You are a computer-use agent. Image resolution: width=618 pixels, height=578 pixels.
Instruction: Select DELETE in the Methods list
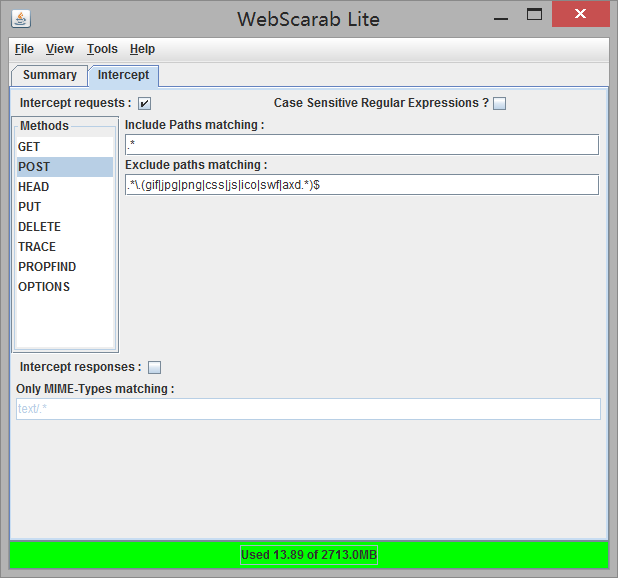point(65,227)
